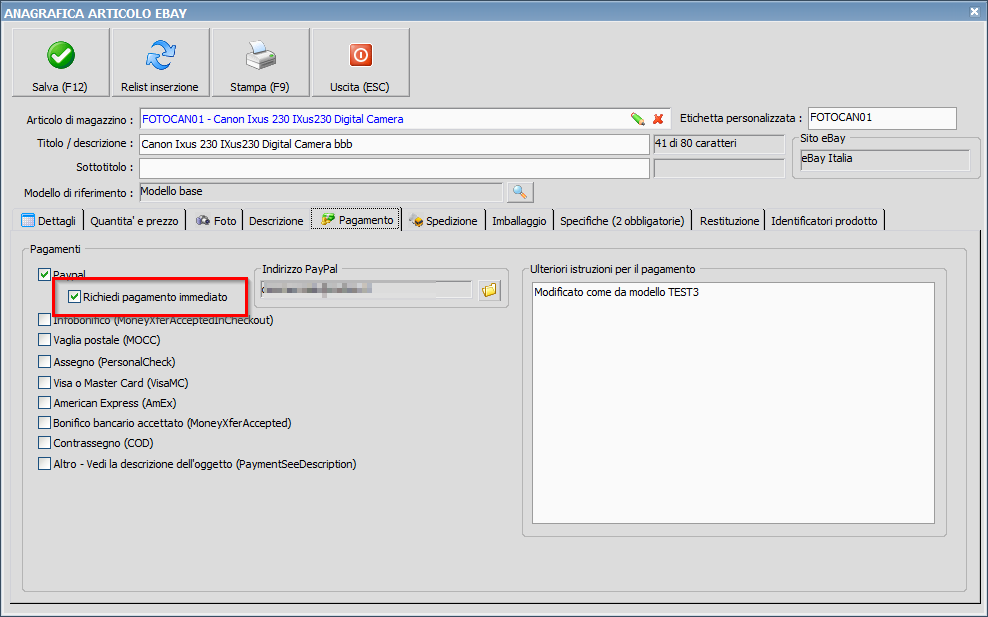Image resolution: width=988 pixels, height=617 pixels.
Task: Go to the Descrizione tab
Action: (276, 221)
